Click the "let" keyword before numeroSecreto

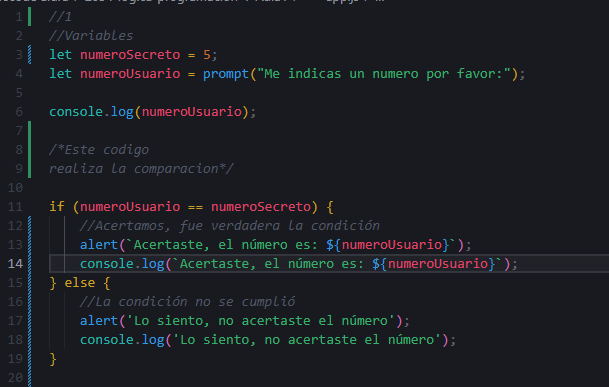tap(60, 55)
